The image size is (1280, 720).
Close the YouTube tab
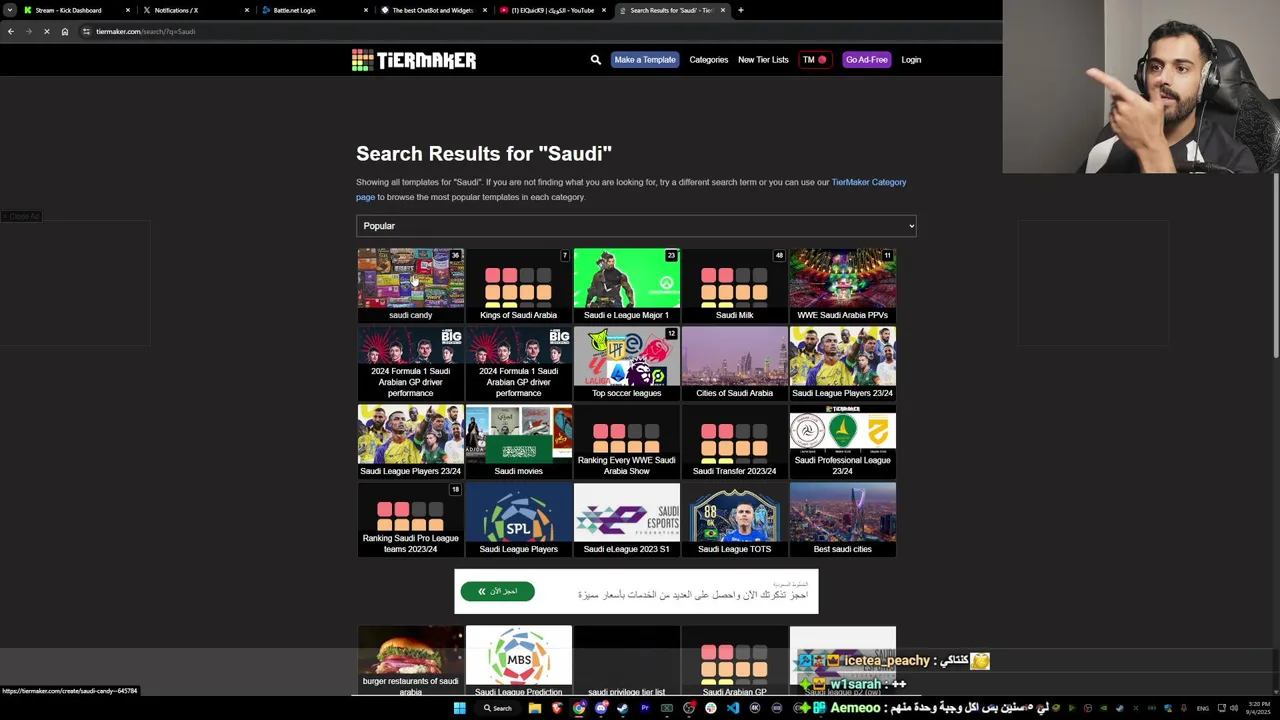(604, 10)
